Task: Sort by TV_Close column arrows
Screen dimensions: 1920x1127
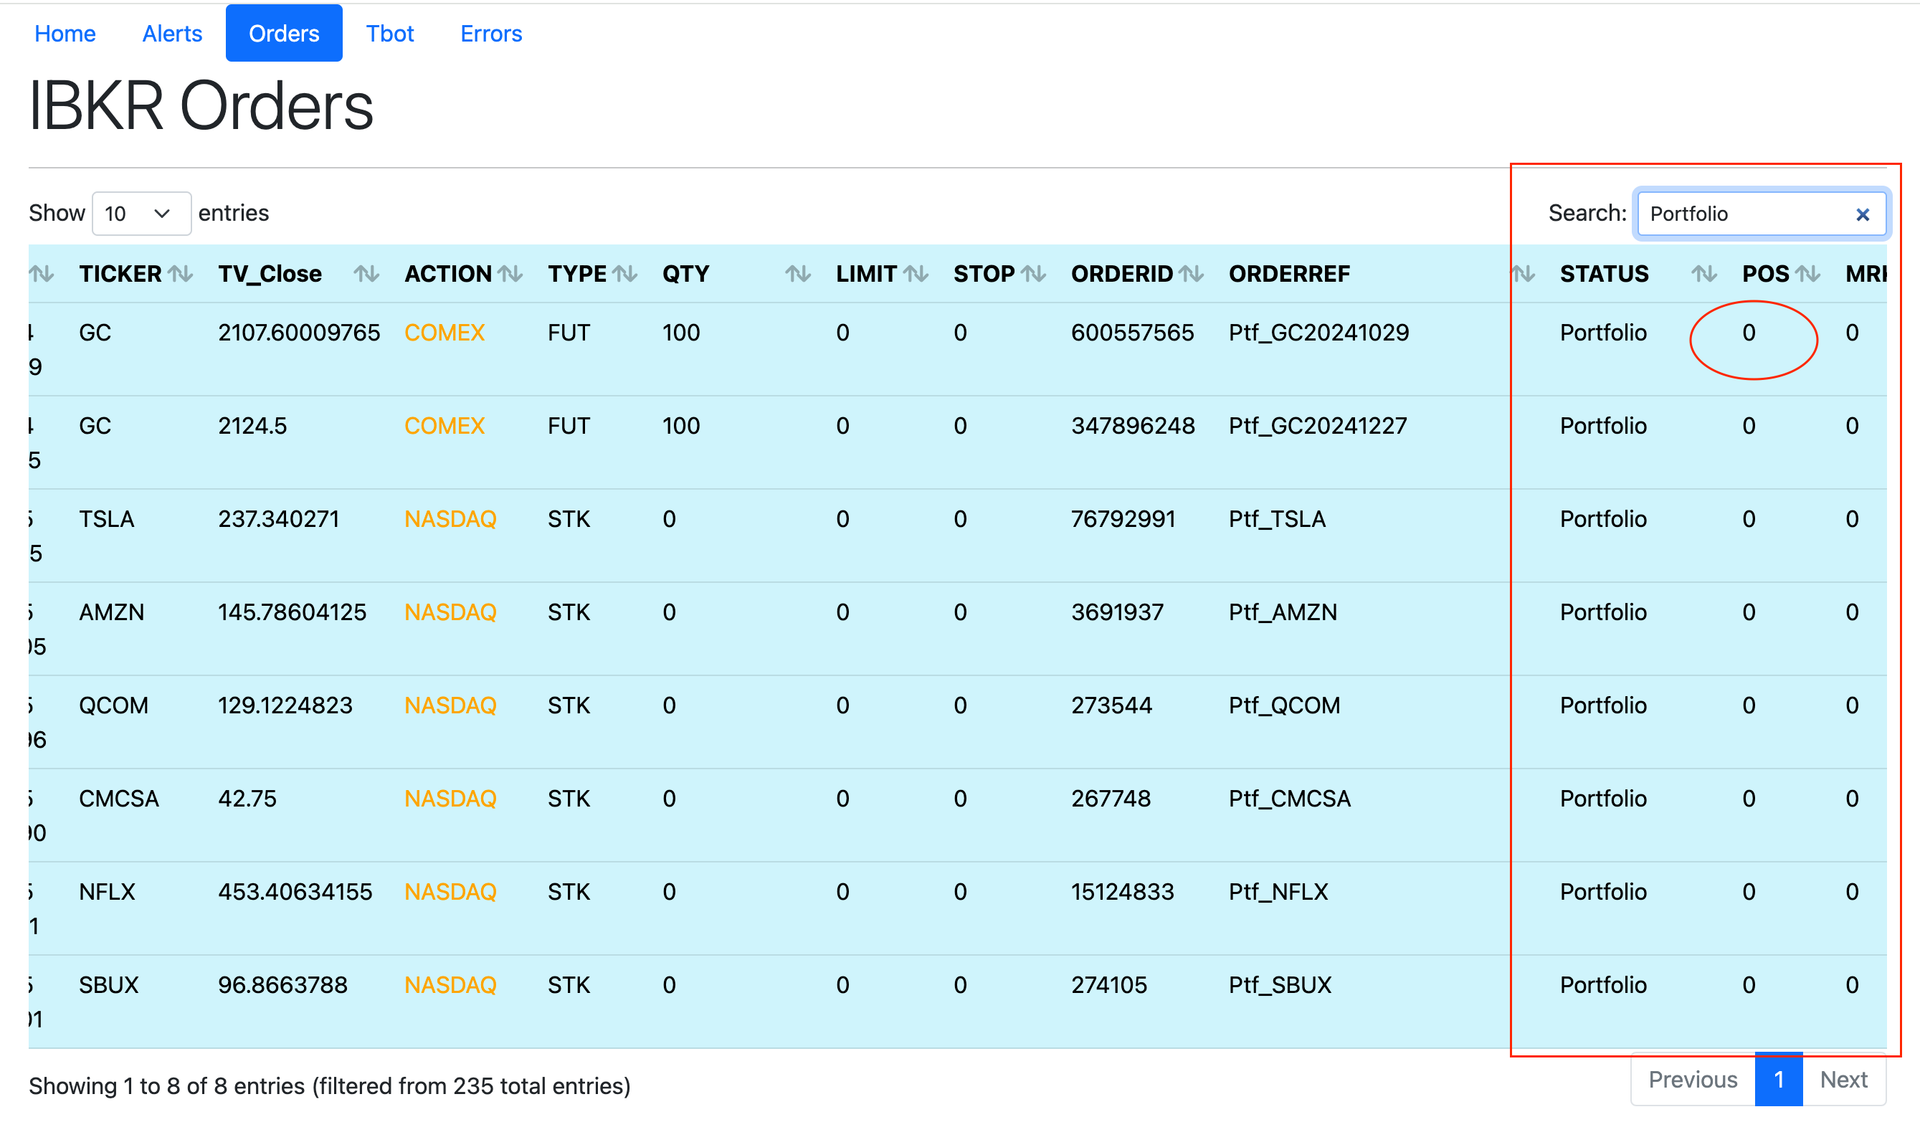Action: tap(366, 274)
